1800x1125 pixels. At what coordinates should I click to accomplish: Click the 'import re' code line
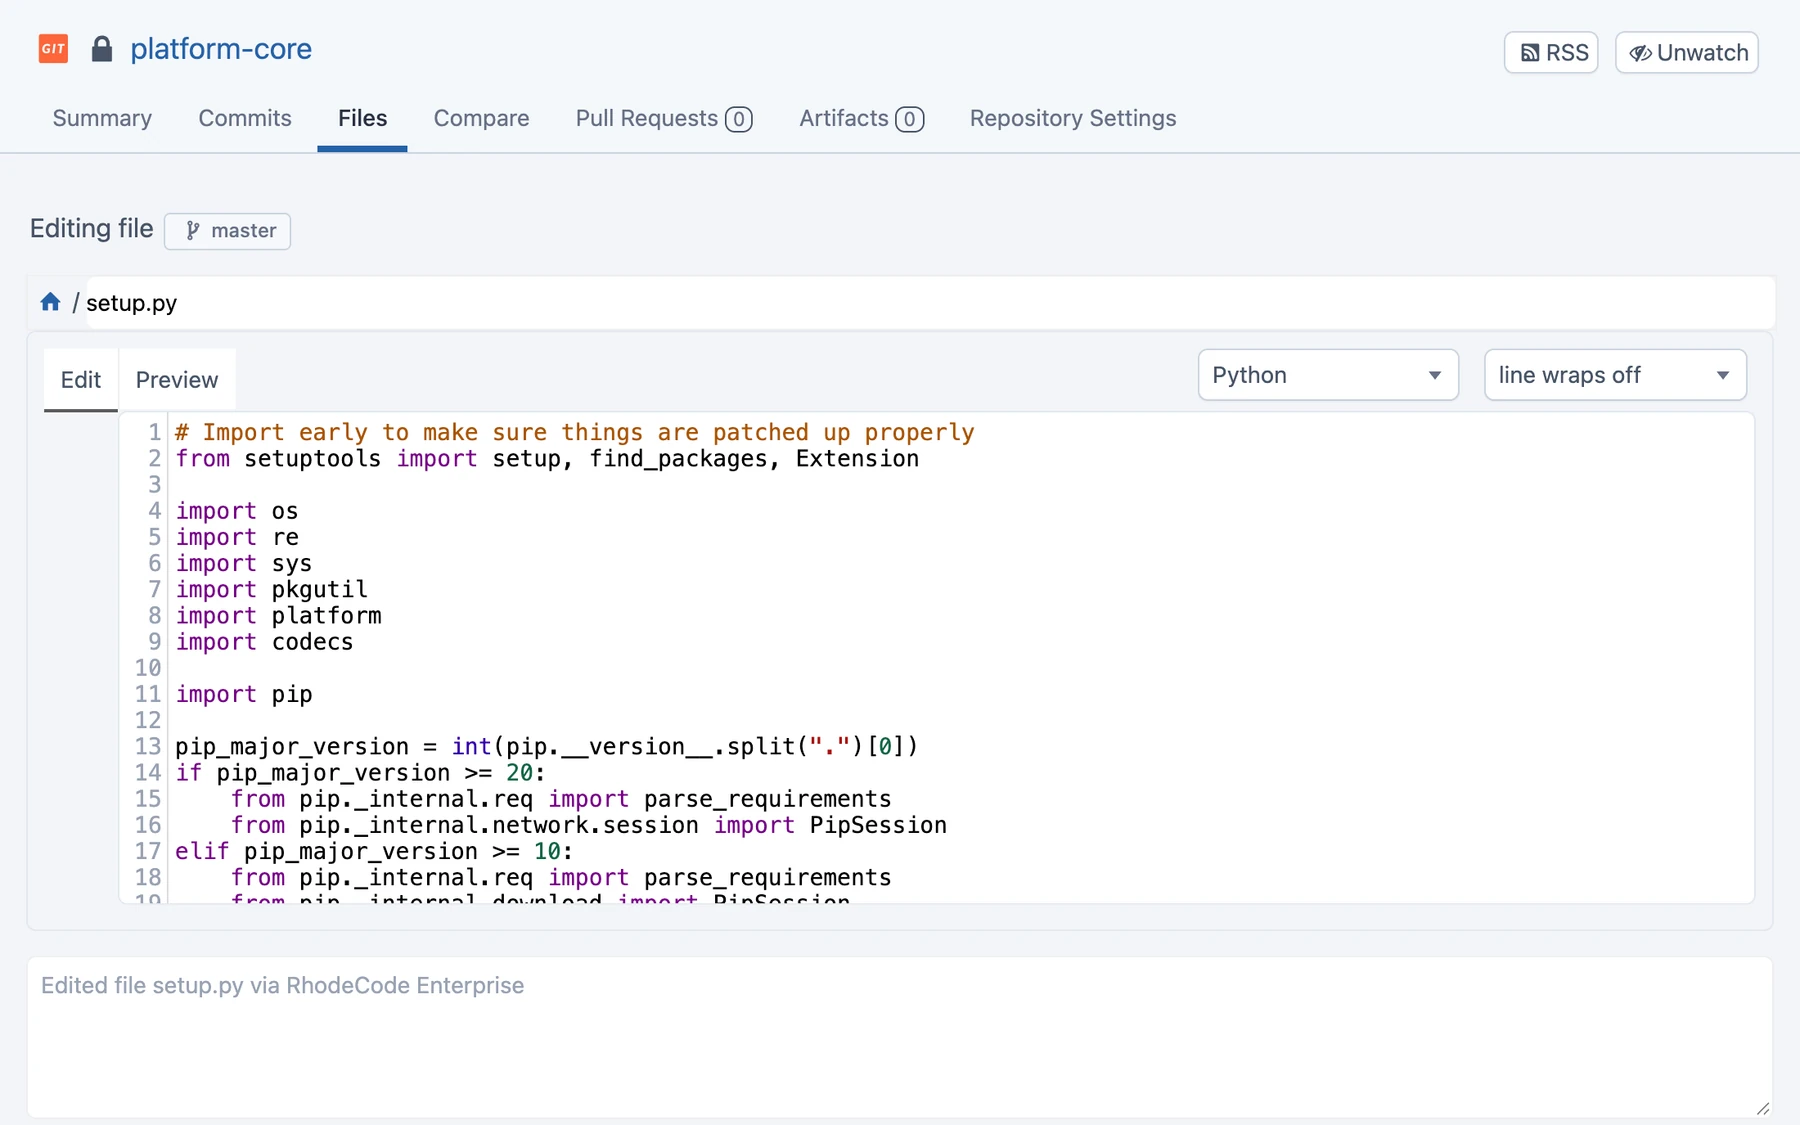pos(237,537)
